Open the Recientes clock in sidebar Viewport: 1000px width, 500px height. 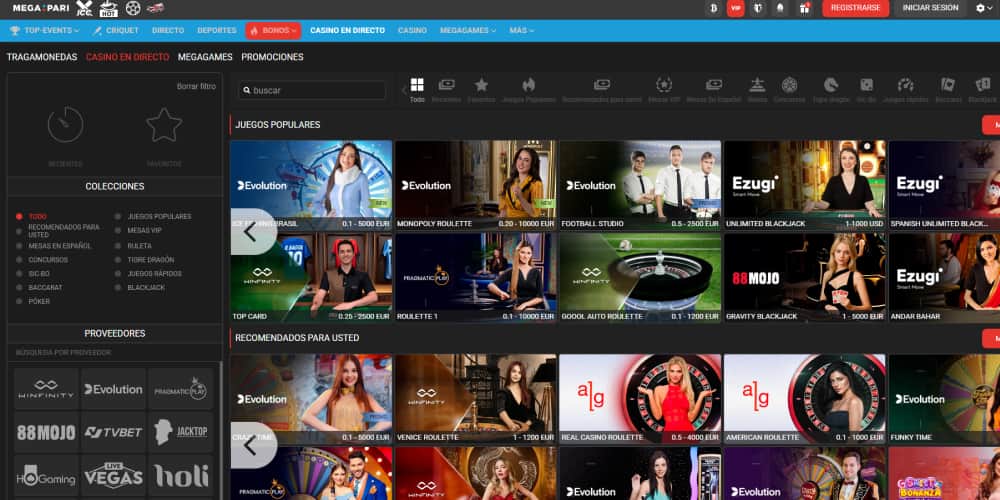coord(66,124)
